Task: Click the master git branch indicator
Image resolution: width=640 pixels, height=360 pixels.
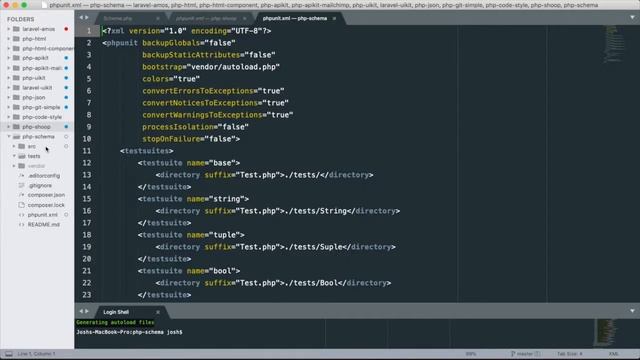Action: click(x=525, y=354)
